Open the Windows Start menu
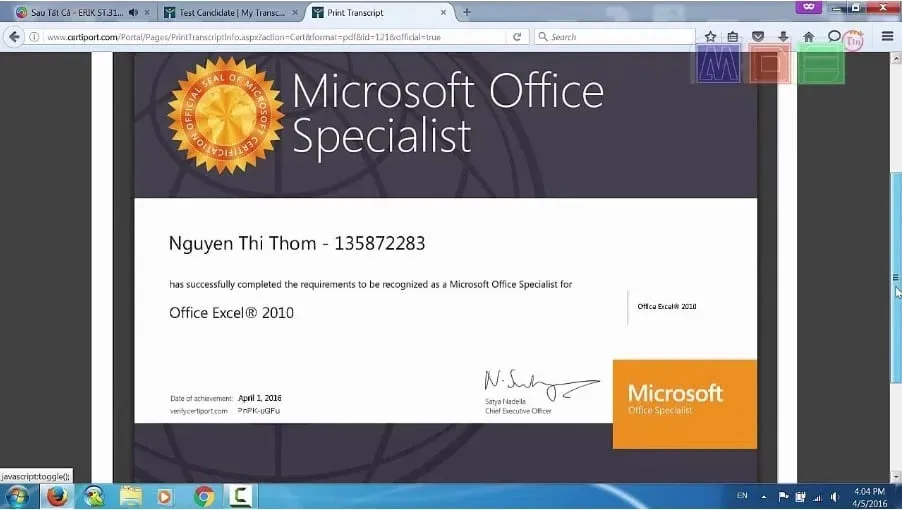 [x=17, y=497]
